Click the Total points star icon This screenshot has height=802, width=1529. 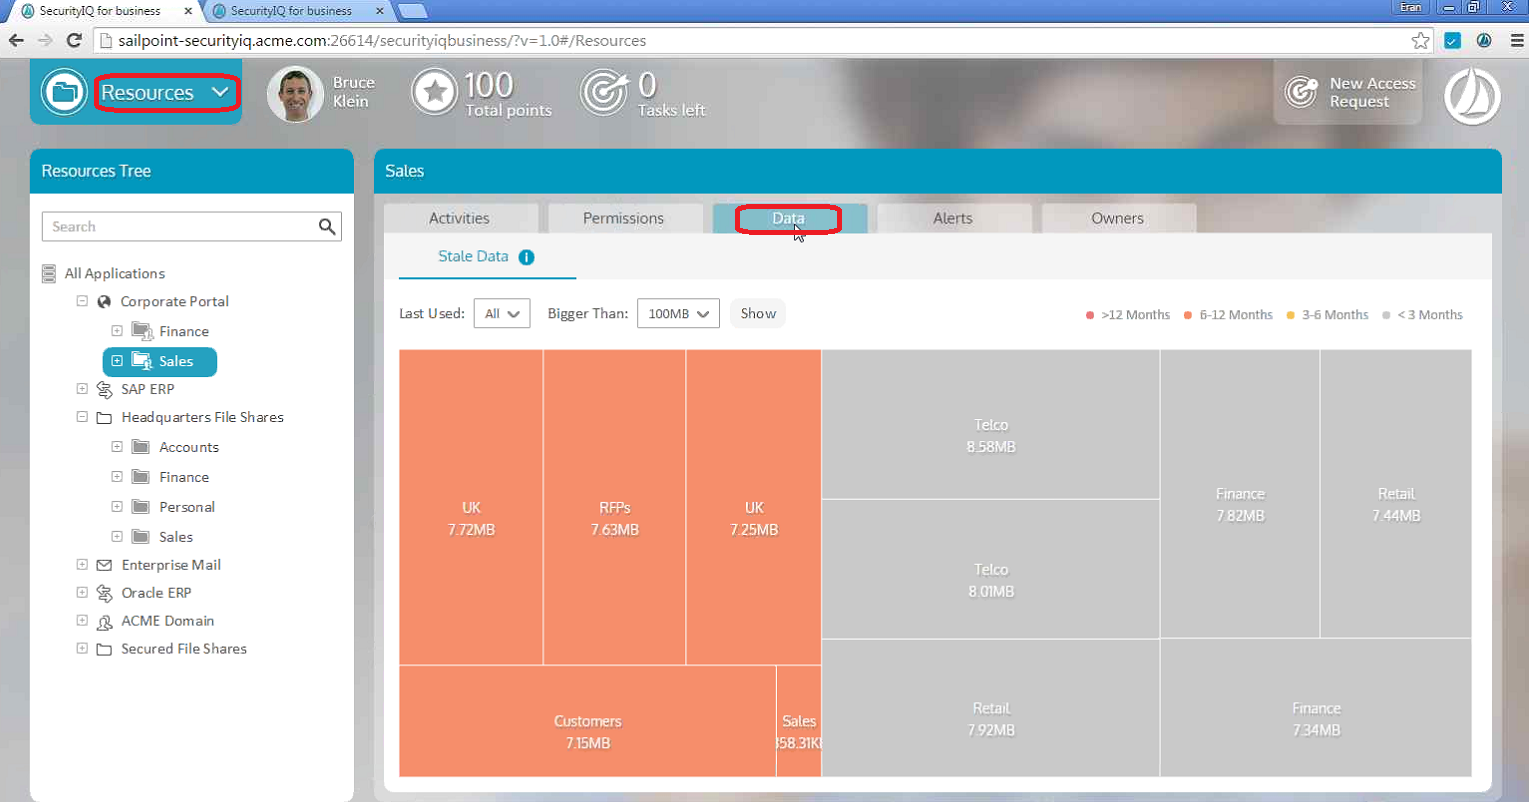coord(435,93)
